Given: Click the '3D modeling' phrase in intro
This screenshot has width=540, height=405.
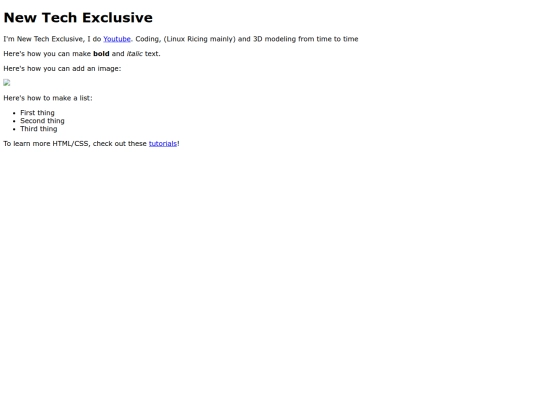Looking at the screenshot, I should [274, 39].
